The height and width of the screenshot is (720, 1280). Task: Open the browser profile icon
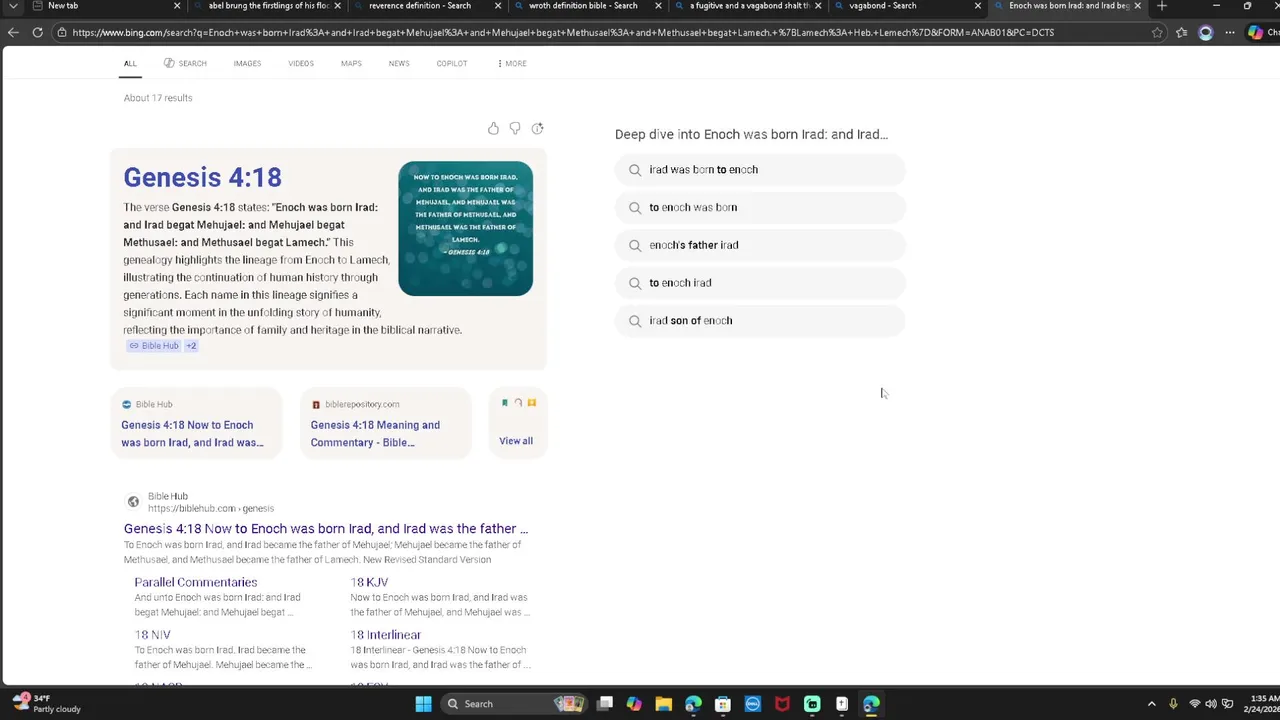click(x=1205, y=32)
